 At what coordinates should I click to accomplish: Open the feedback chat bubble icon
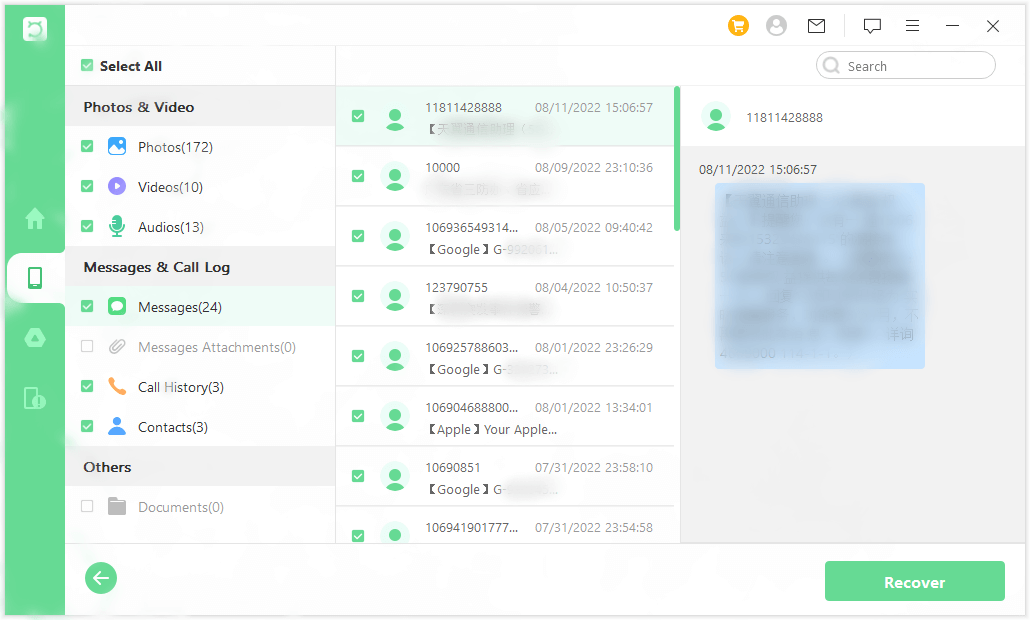[x=872, y=26]
